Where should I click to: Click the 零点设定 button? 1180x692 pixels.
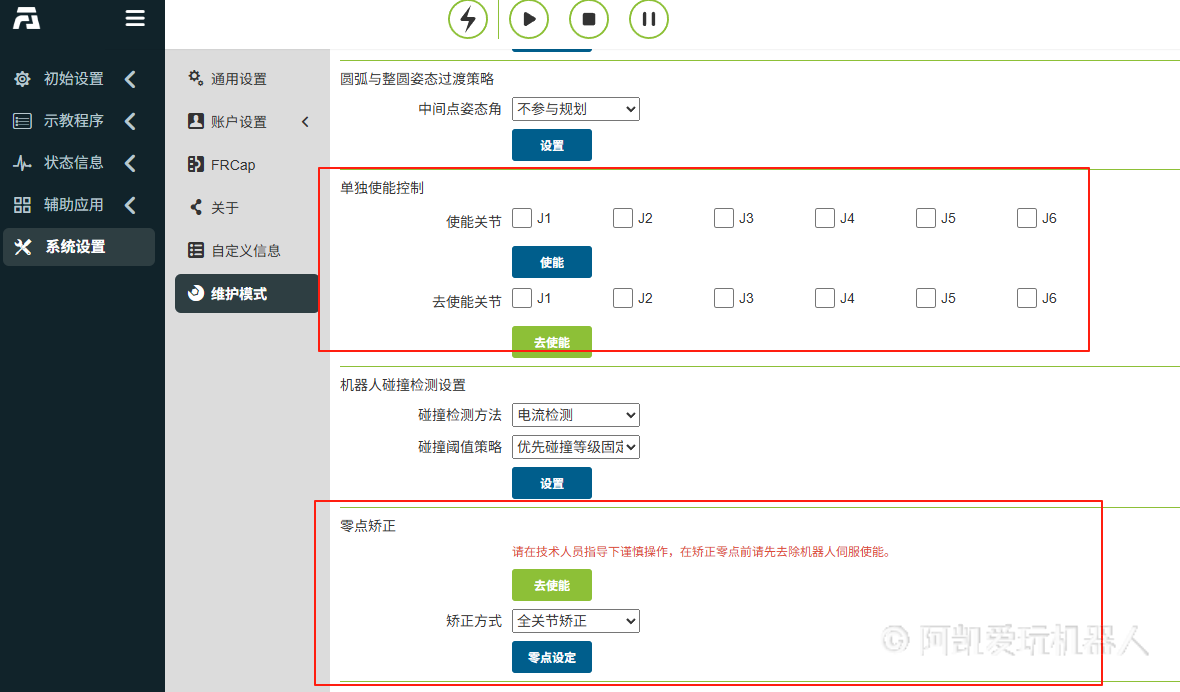pyautogui.click(x=552, y=658)
